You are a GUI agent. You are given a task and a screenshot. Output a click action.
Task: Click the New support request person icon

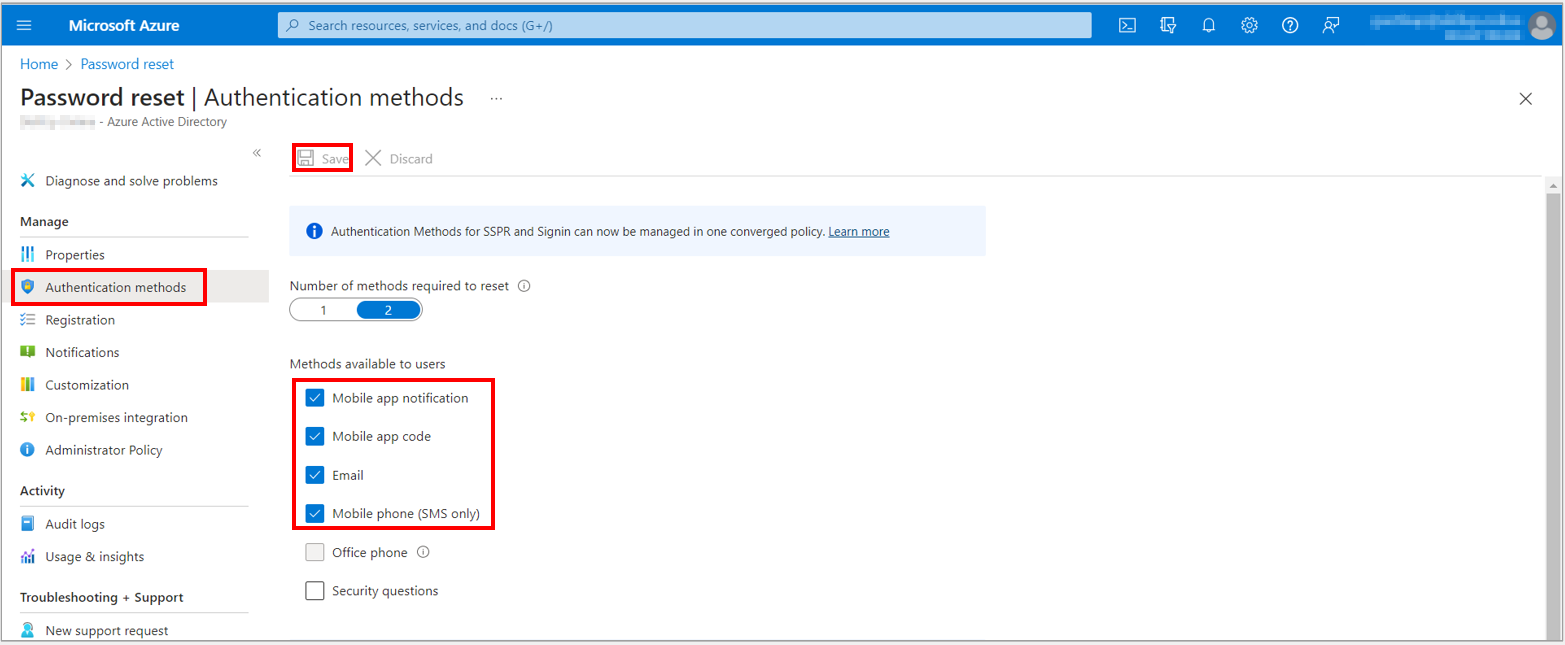pyautogui.click(x=28, y=631)
